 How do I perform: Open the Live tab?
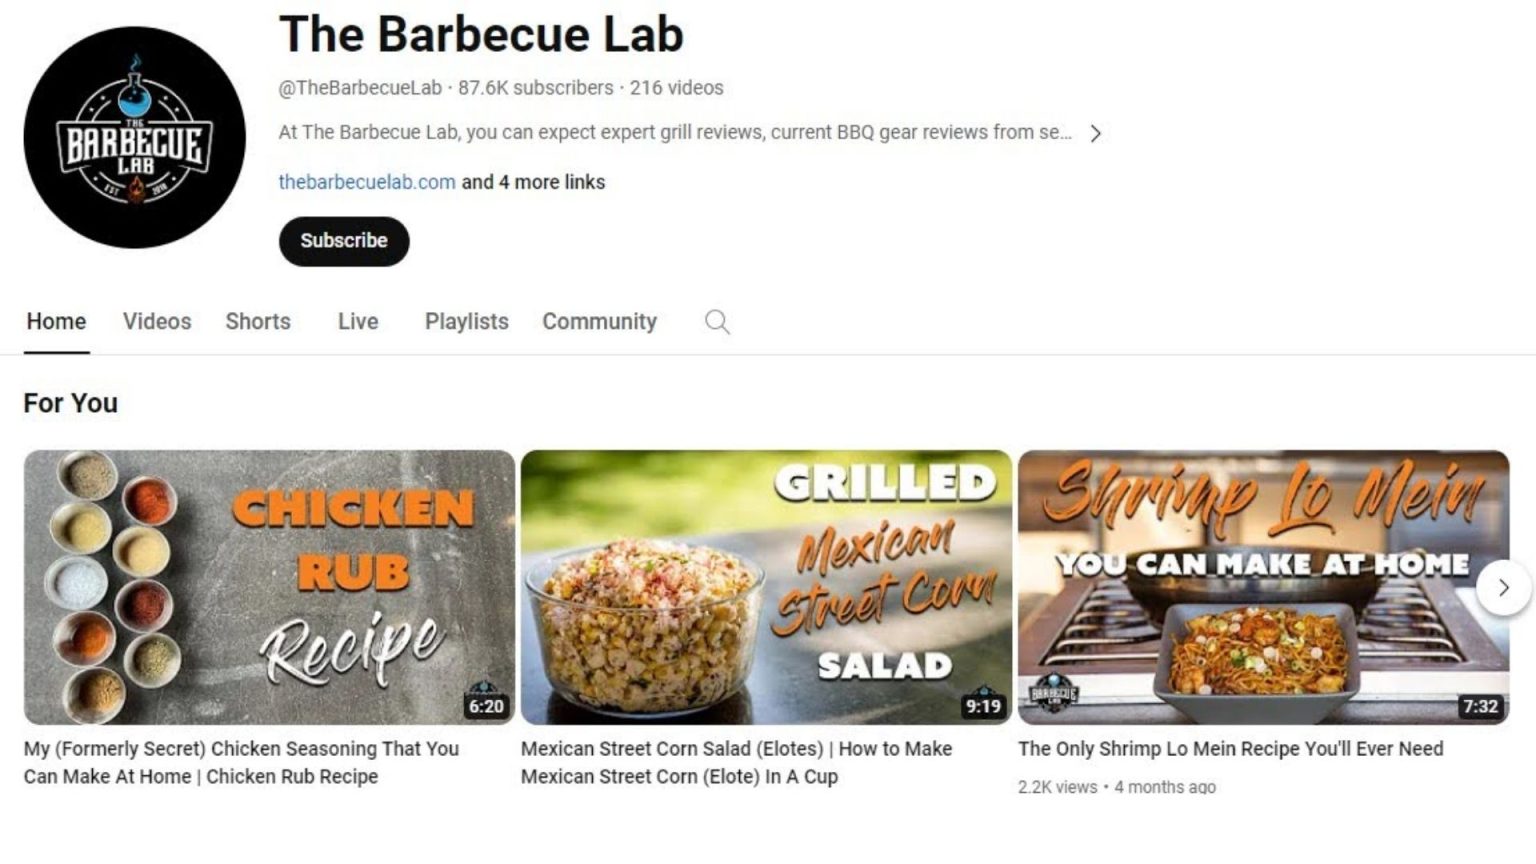(358, 322)
